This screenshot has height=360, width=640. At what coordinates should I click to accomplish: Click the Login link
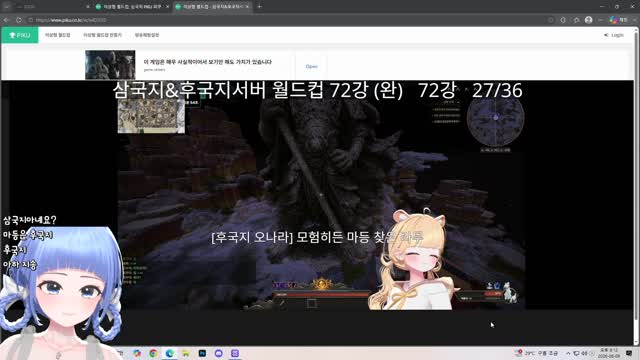[614, 35]
